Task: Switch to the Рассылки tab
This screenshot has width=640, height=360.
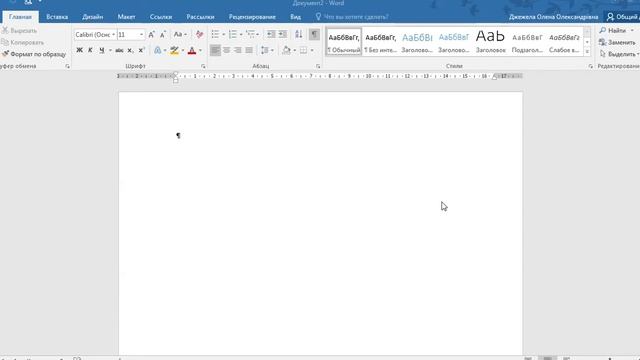Action: [200, 17]
